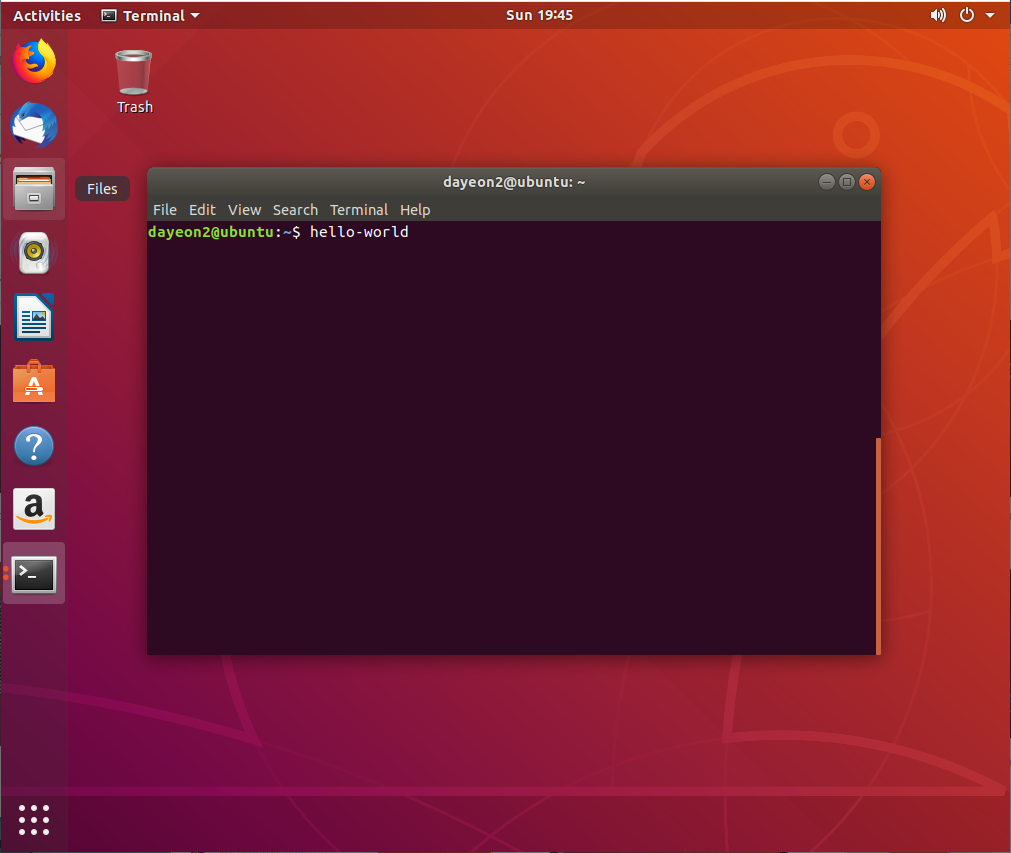Click the hello-world command text
The image size is (1011, 853).
(x=358, y=231)
